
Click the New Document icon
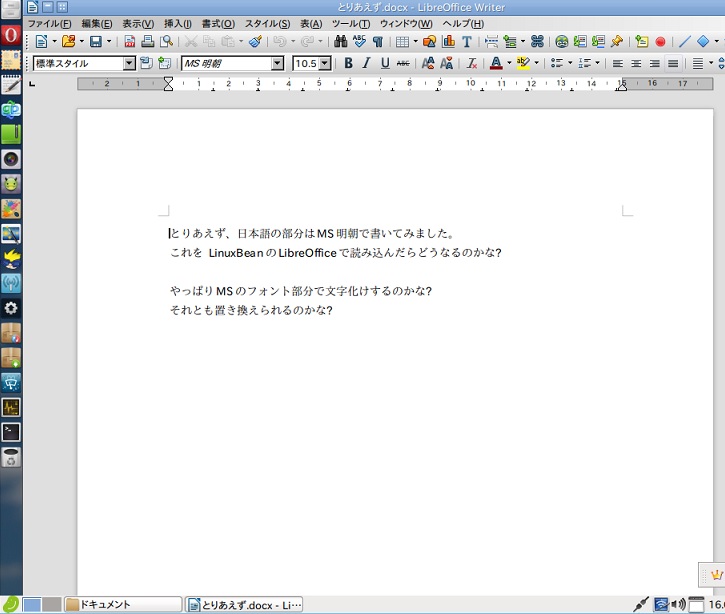[x=42, y=42]
